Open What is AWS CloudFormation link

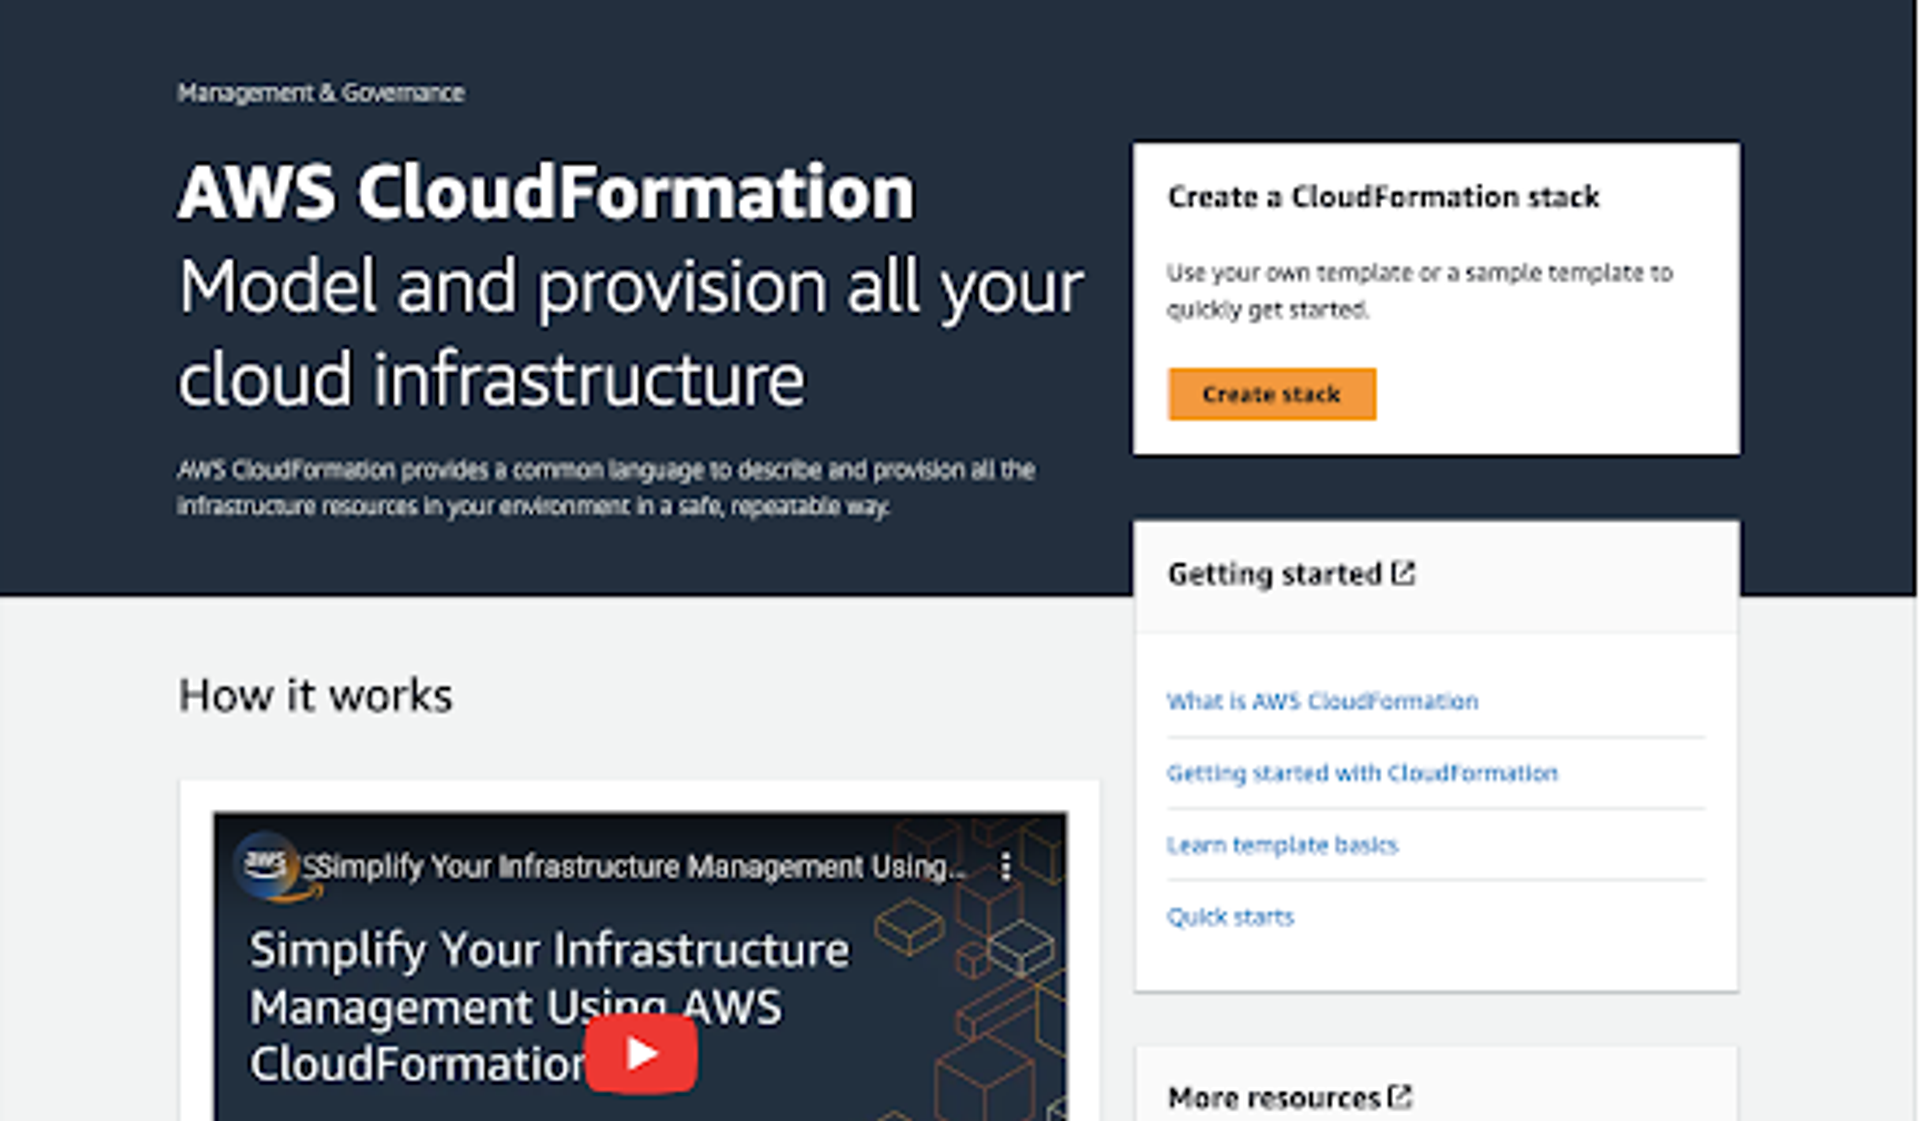coord(1322,701)
